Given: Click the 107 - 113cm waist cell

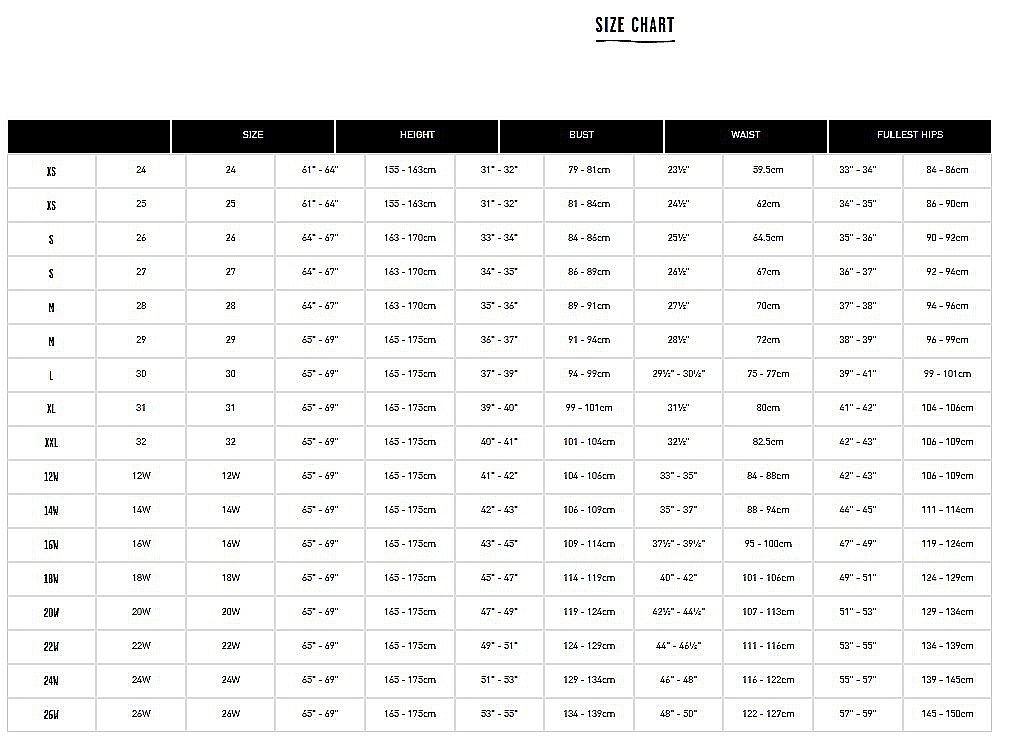Looking at the screenshot, I should click(768, 612).
